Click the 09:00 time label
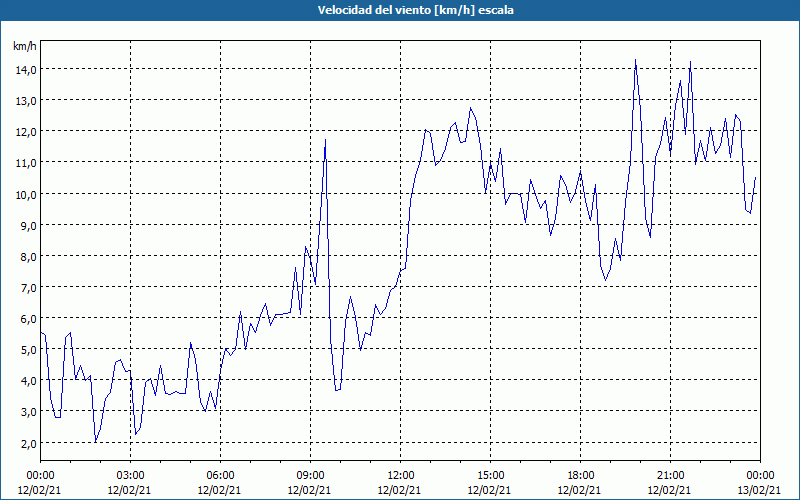Image resolution: width=800 pixels, height=500 pixels. pyautogui.click(x=310, y=476)
